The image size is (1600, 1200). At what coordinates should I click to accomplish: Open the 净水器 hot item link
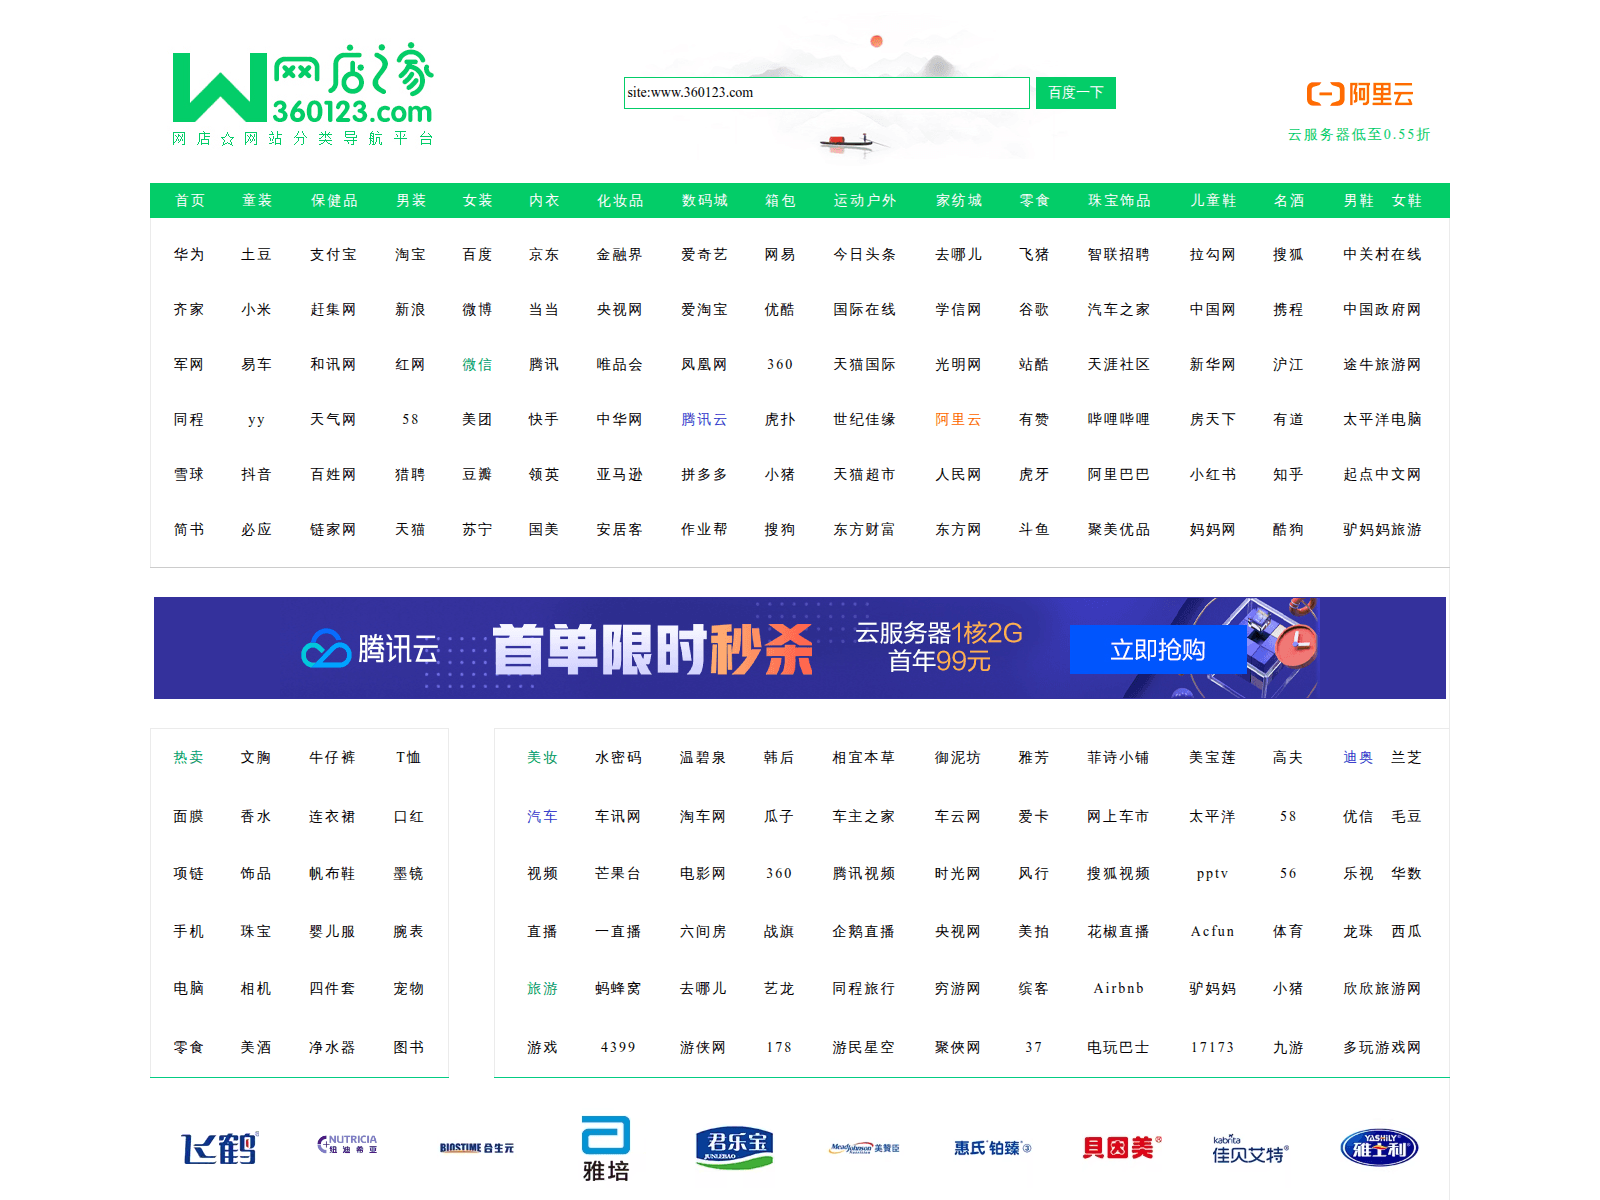(x=332, y=1047)
